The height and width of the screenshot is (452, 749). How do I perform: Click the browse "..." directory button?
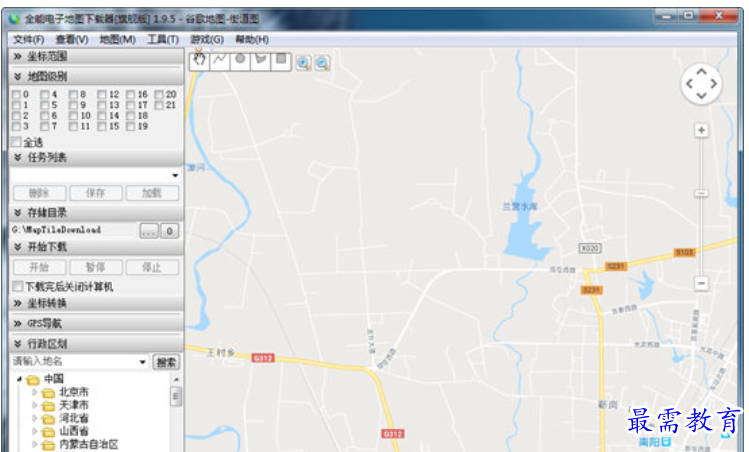pyautogui.click(x=149, y=231)
